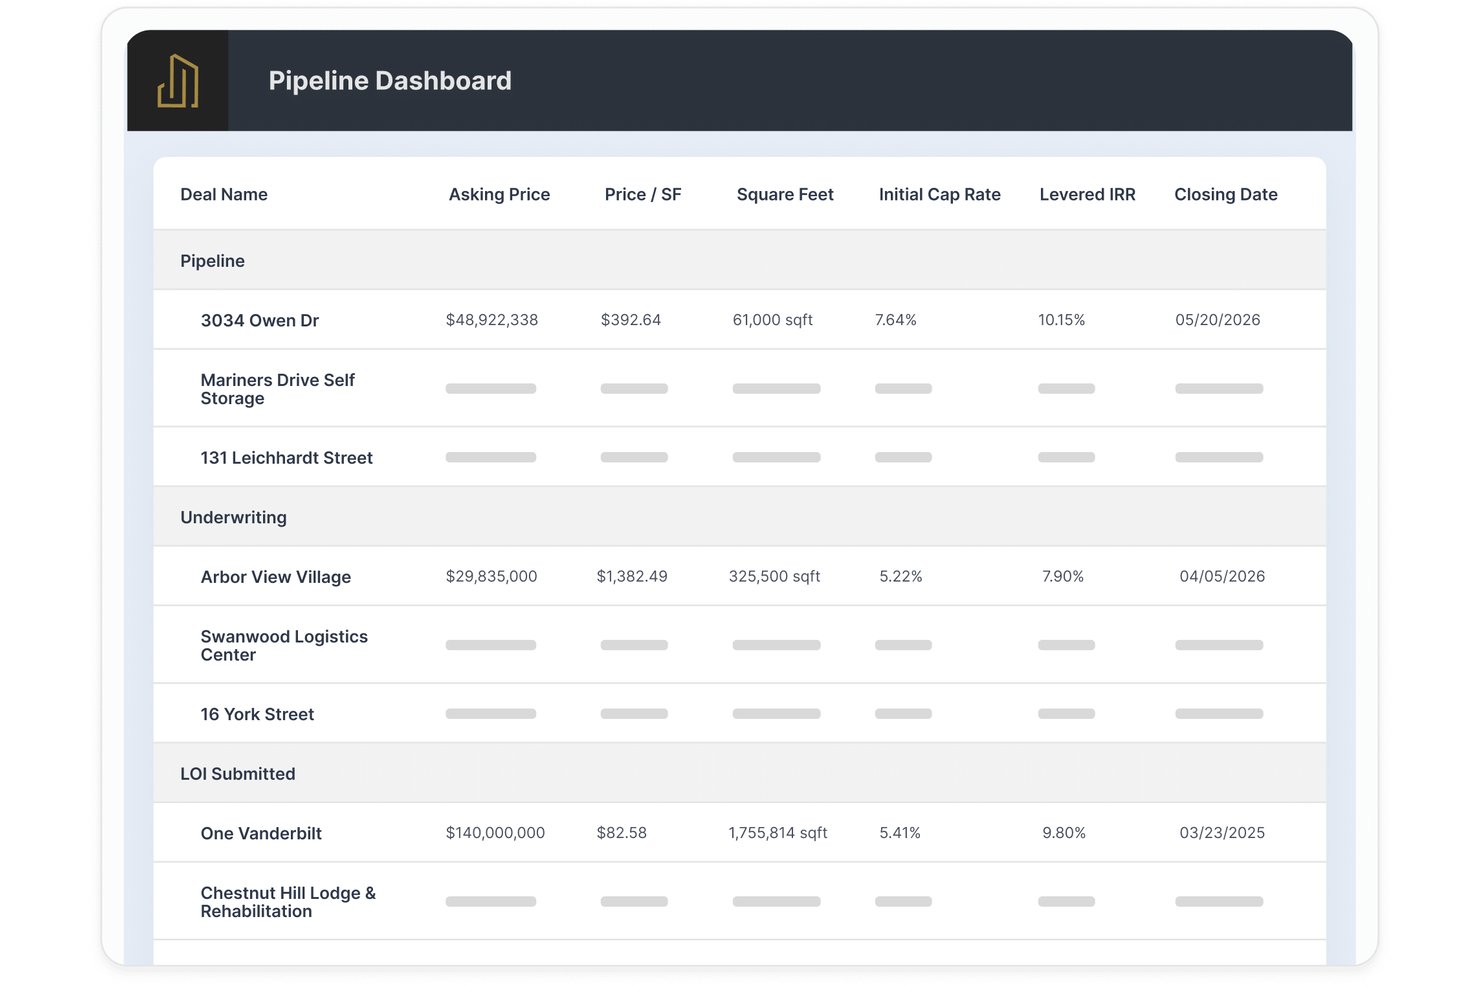The image size is (1480, 987).
Task: Click the 9.80% levered IRR cell
Action: [x=1064, y=833]
